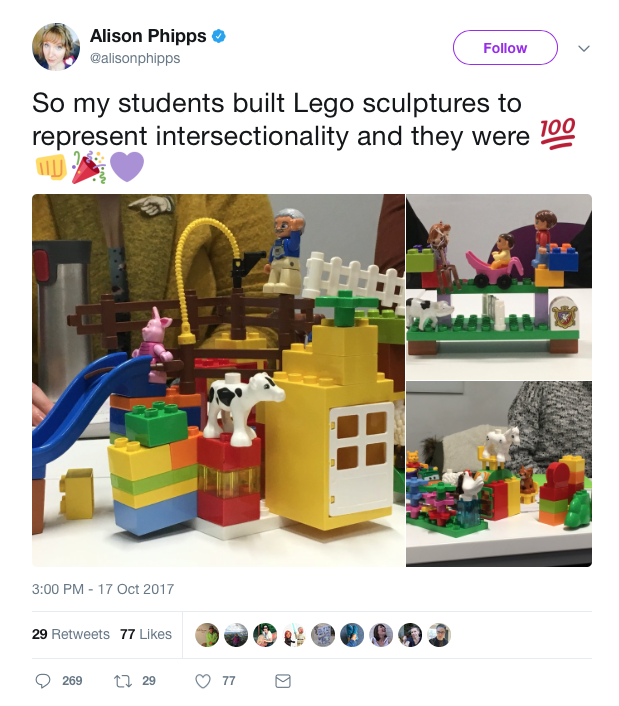
Task: Click the blue-haired liker avatar
Action: pos(352,635)
